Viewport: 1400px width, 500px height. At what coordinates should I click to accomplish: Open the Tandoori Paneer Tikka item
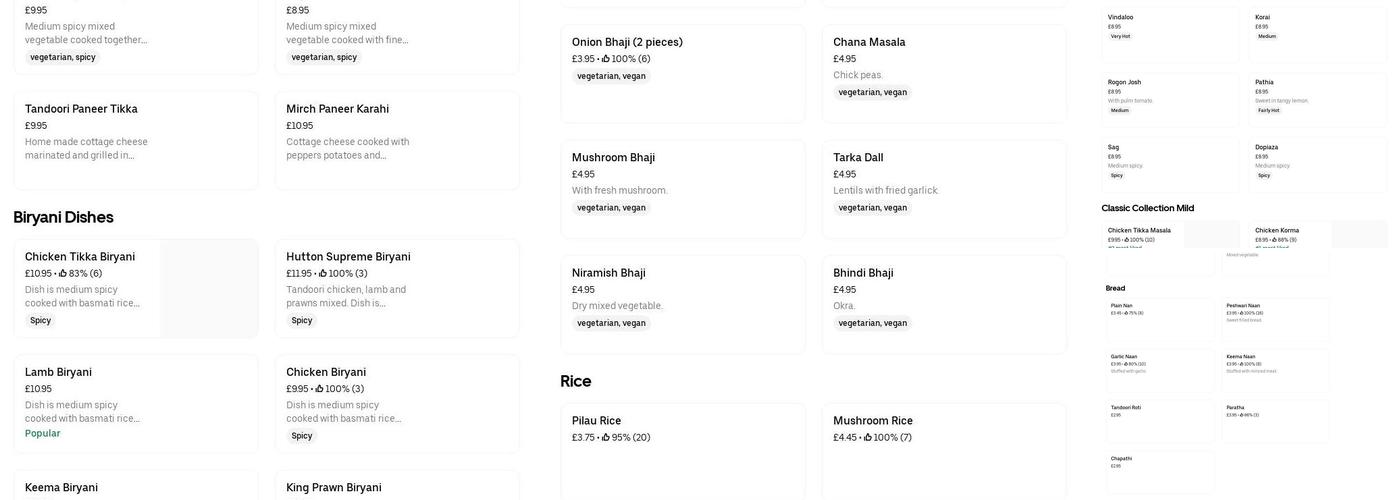[81, 109]
